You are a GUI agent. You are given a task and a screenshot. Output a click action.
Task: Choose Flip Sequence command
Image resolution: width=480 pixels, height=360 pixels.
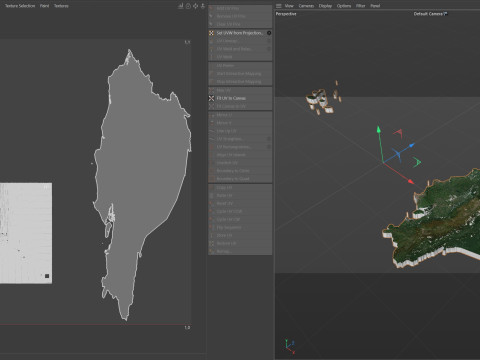[240, 227]
